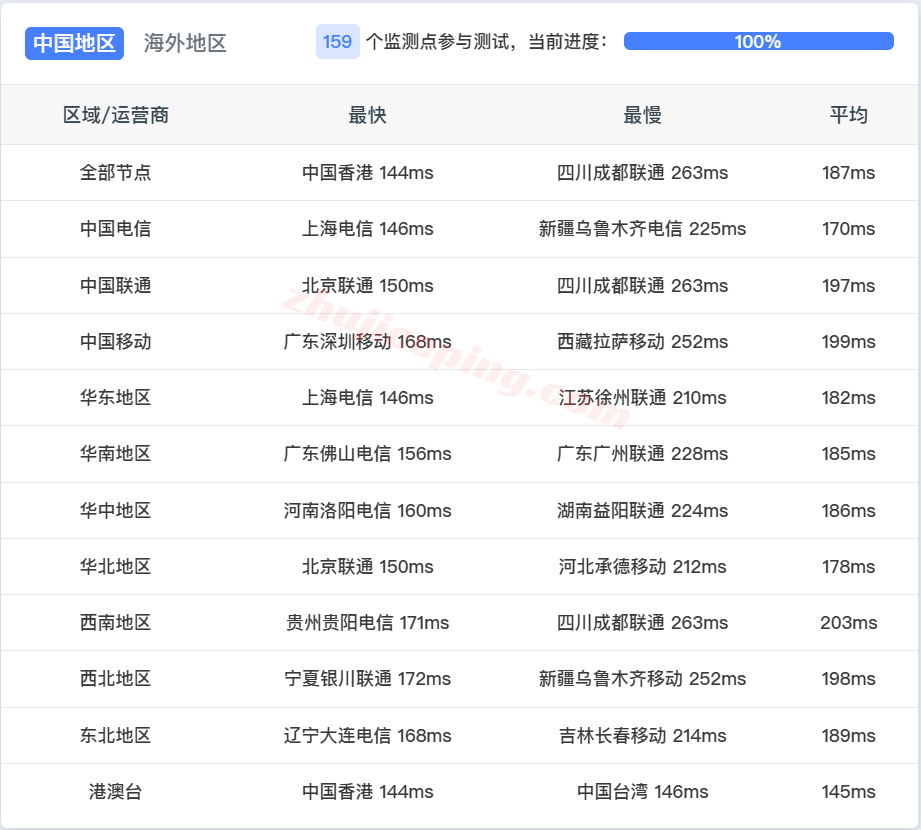Click 北京联通 150ms in 中国联通 row
This screenshot has width=921, height=830.
tap(368, 285)
